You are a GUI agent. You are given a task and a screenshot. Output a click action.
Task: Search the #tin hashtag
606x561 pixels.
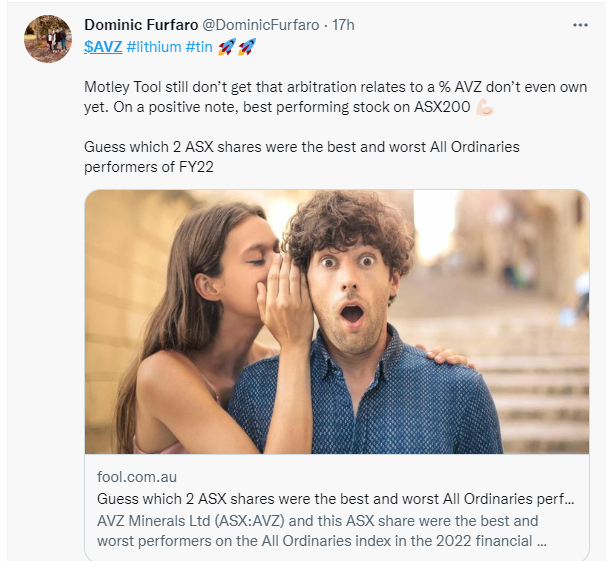point(199,46)
